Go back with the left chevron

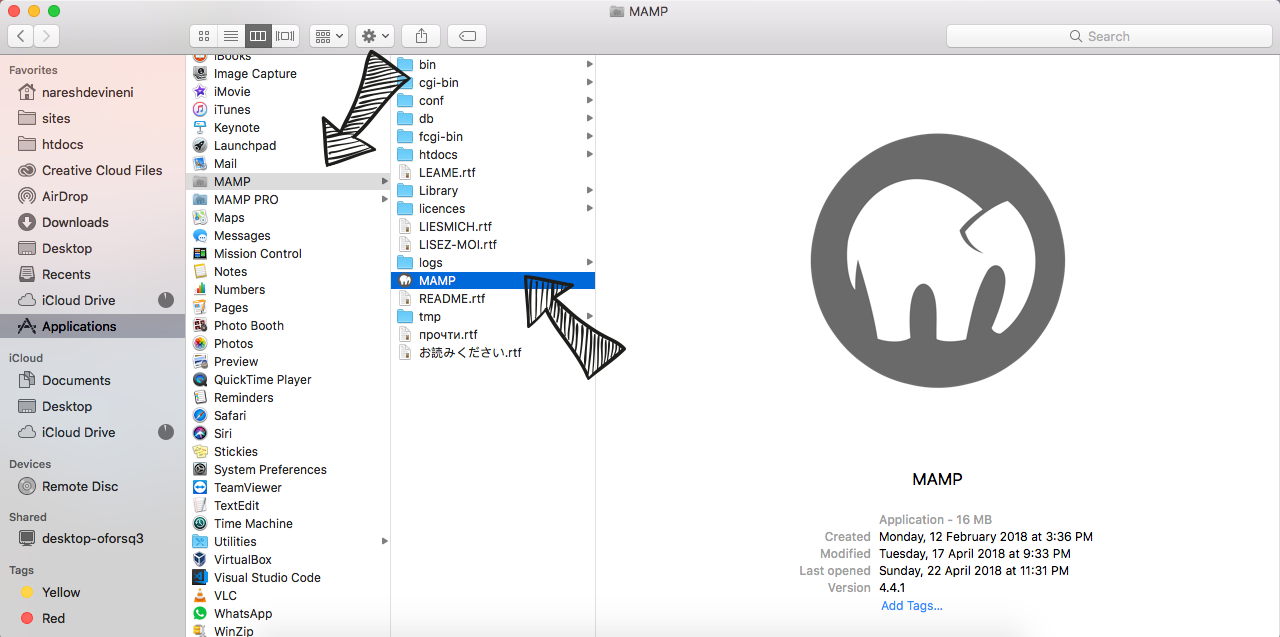point(20,36)
